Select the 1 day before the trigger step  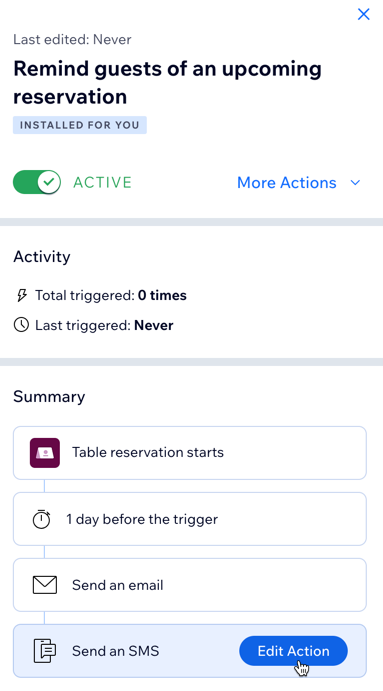click(x=190, y=519)
